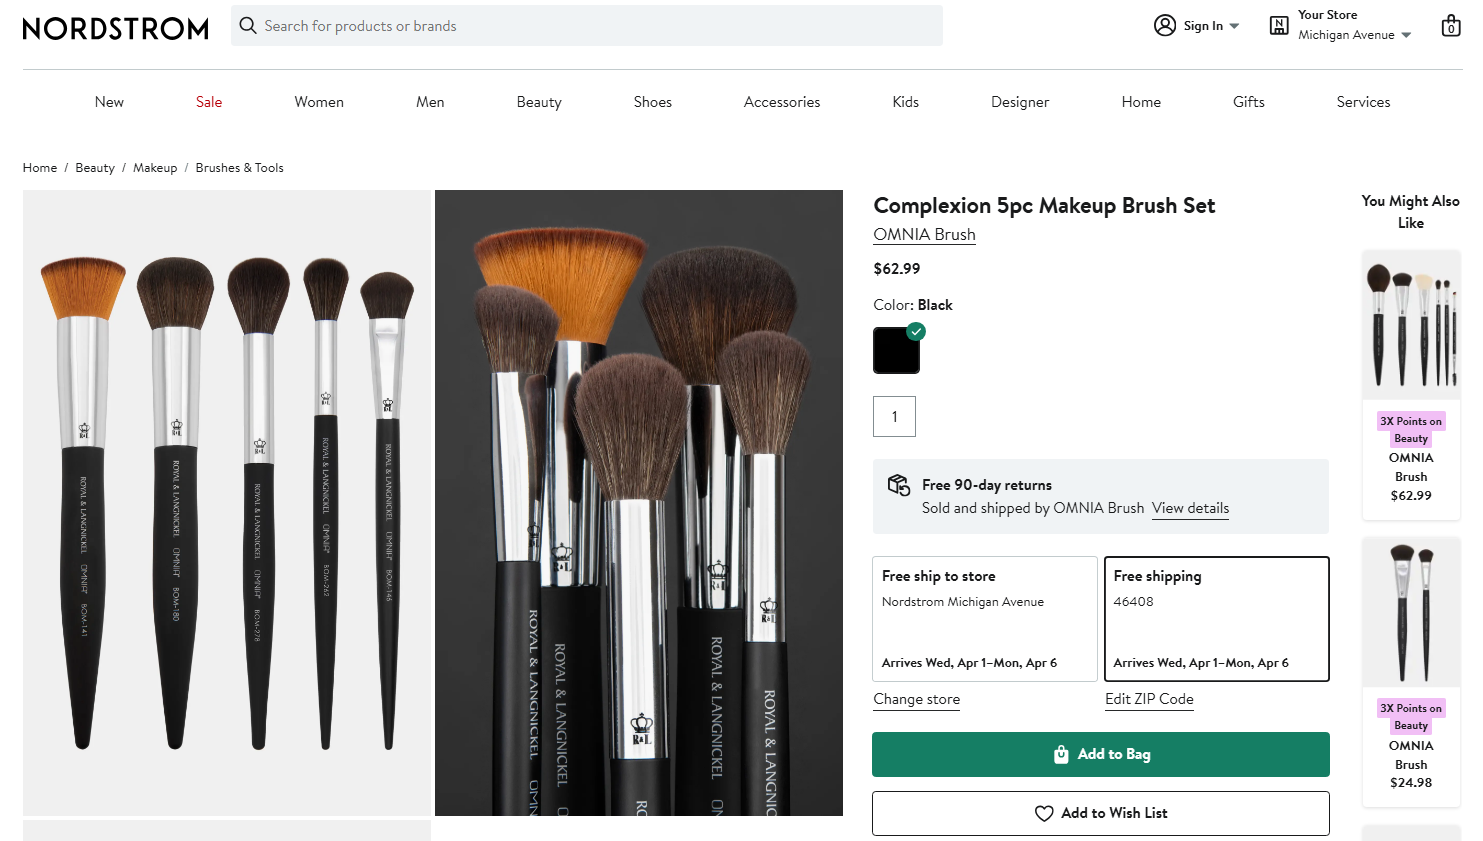
Task: Click the free returns package icon
Action: click(x=898, y=485)
